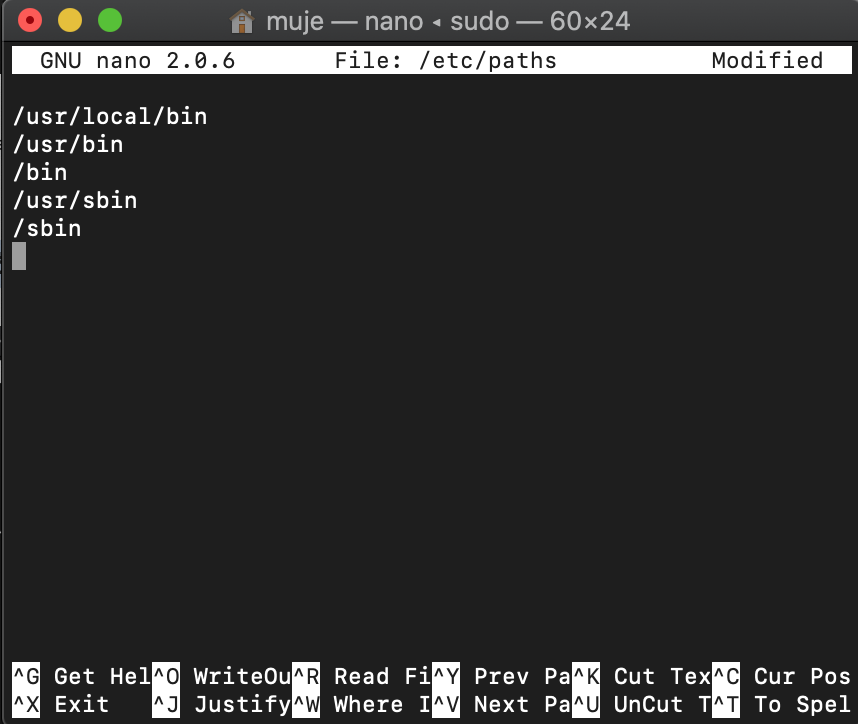Screen dimensions: 858x724
Task: Click the ^X Exit shortcut
Action: [61, 704]
